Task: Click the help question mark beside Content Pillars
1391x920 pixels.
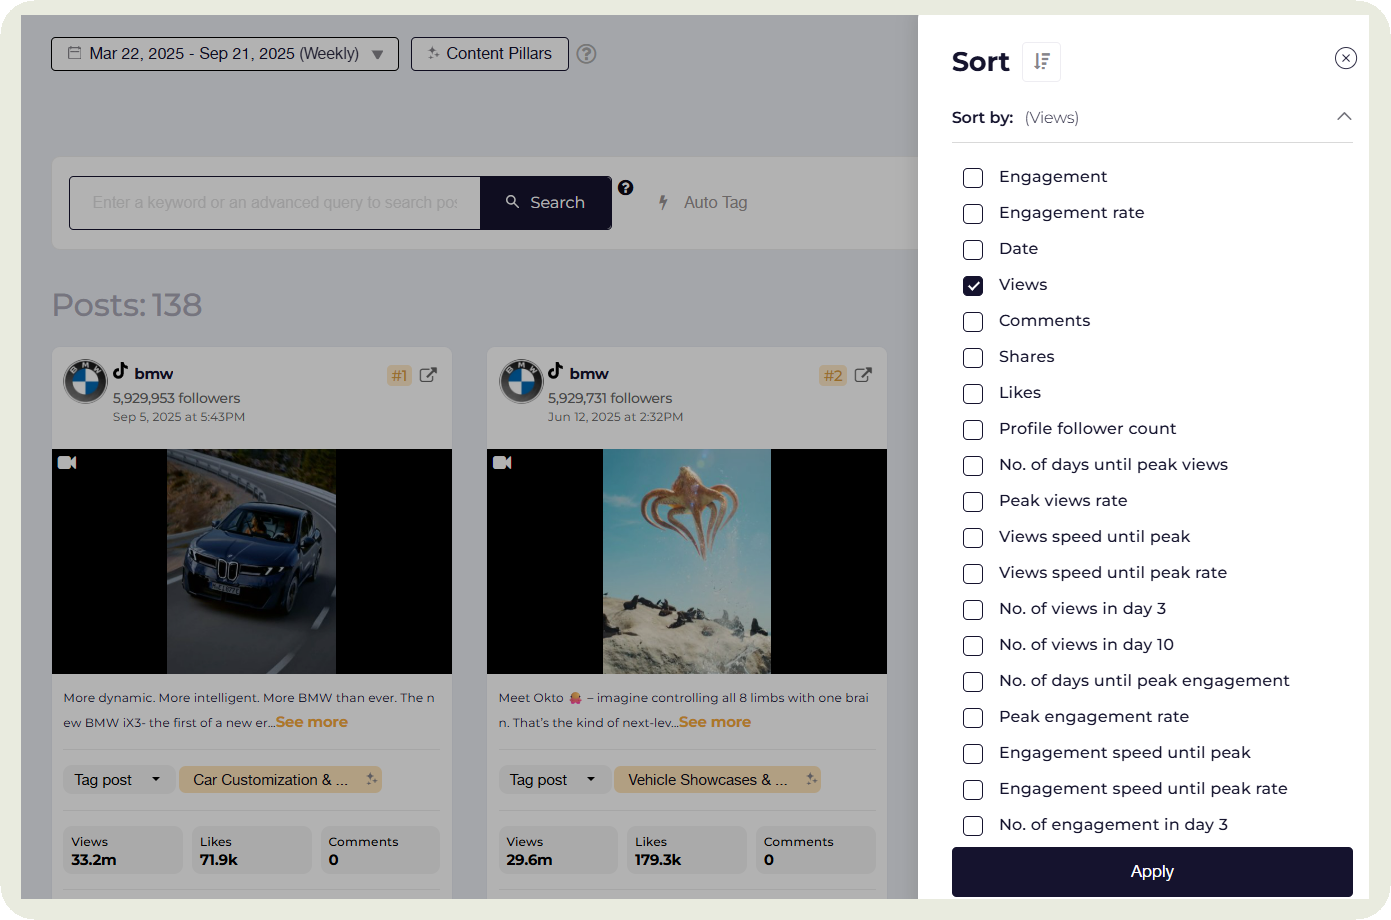Action: [x=587, y=54]
